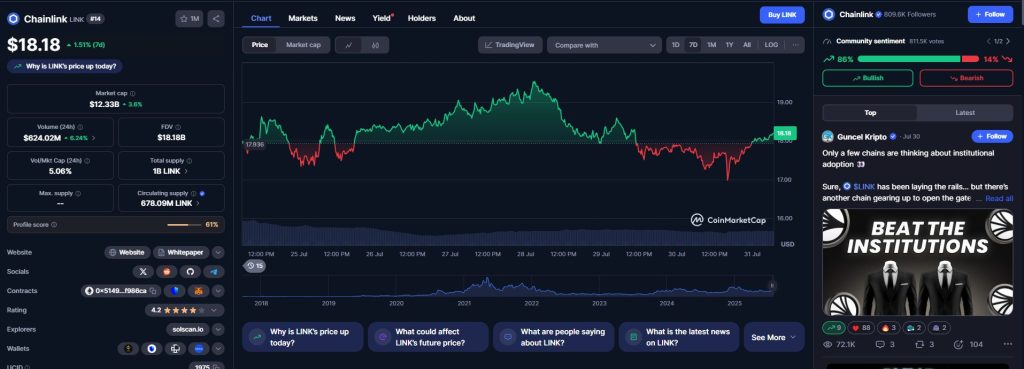This screenshot has height=369, width=1024.
Task: Open the About tab
Action: [464, 18]
